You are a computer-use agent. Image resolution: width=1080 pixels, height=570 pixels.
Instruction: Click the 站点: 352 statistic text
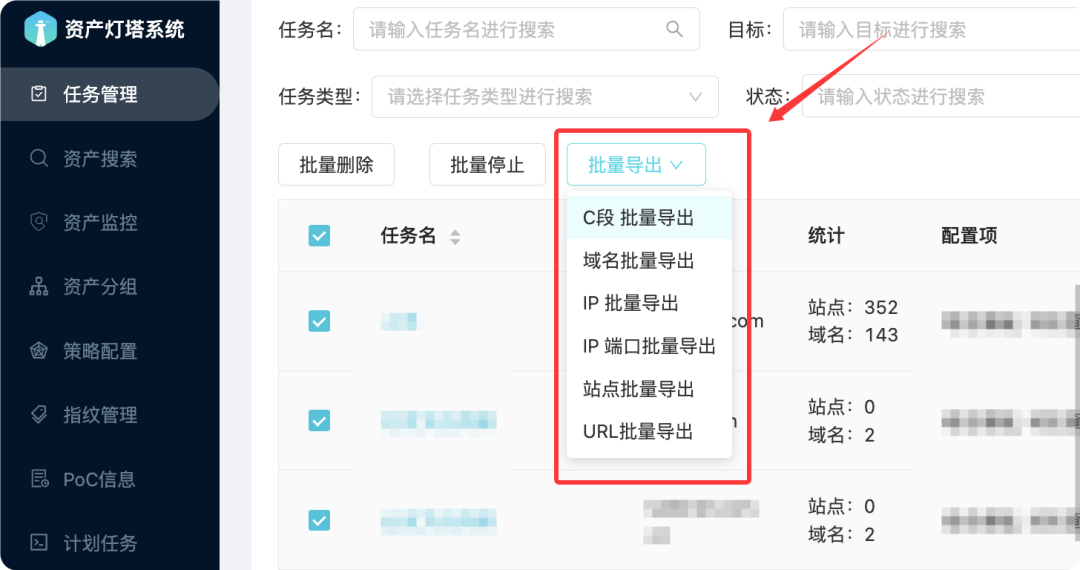(x=853, y=307)
